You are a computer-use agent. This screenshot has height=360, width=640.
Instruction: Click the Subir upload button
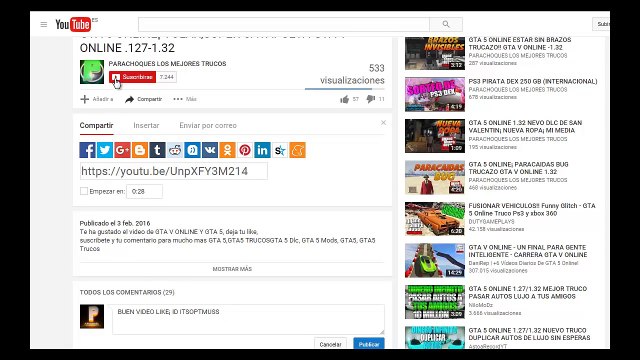click(x=601, y=24)
